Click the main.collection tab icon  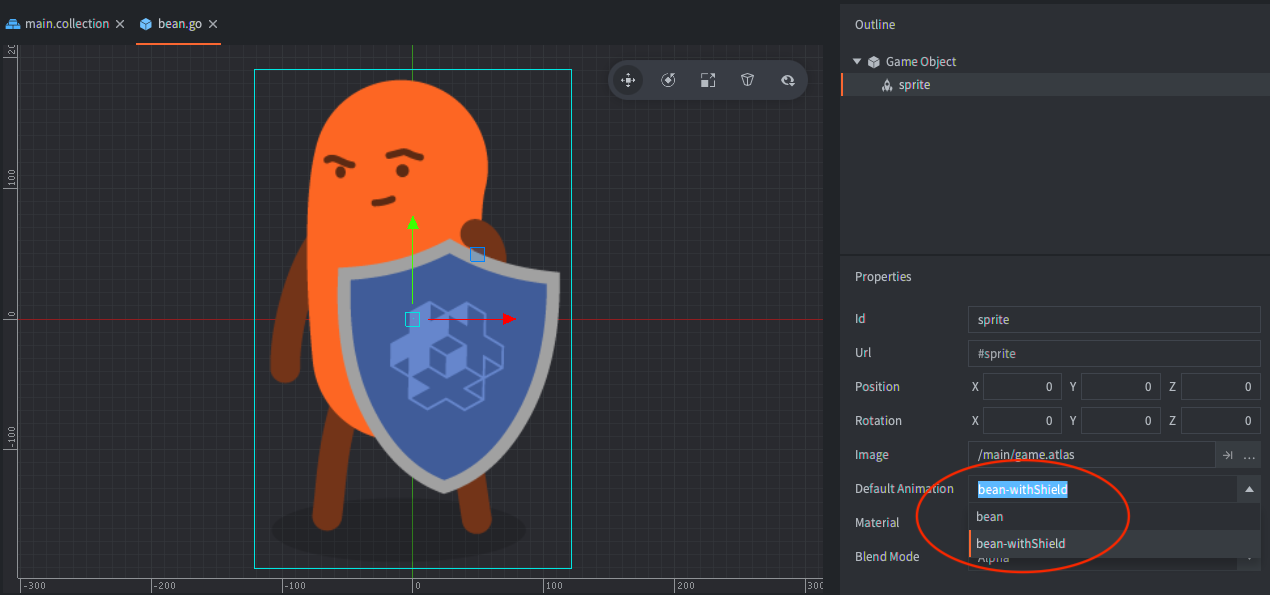tap(12, 22)
